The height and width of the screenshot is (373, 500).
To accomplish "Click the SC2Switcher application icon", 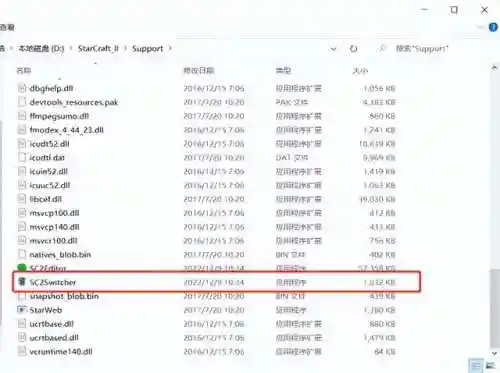I will pyautogui.click(x=22, y=282).
